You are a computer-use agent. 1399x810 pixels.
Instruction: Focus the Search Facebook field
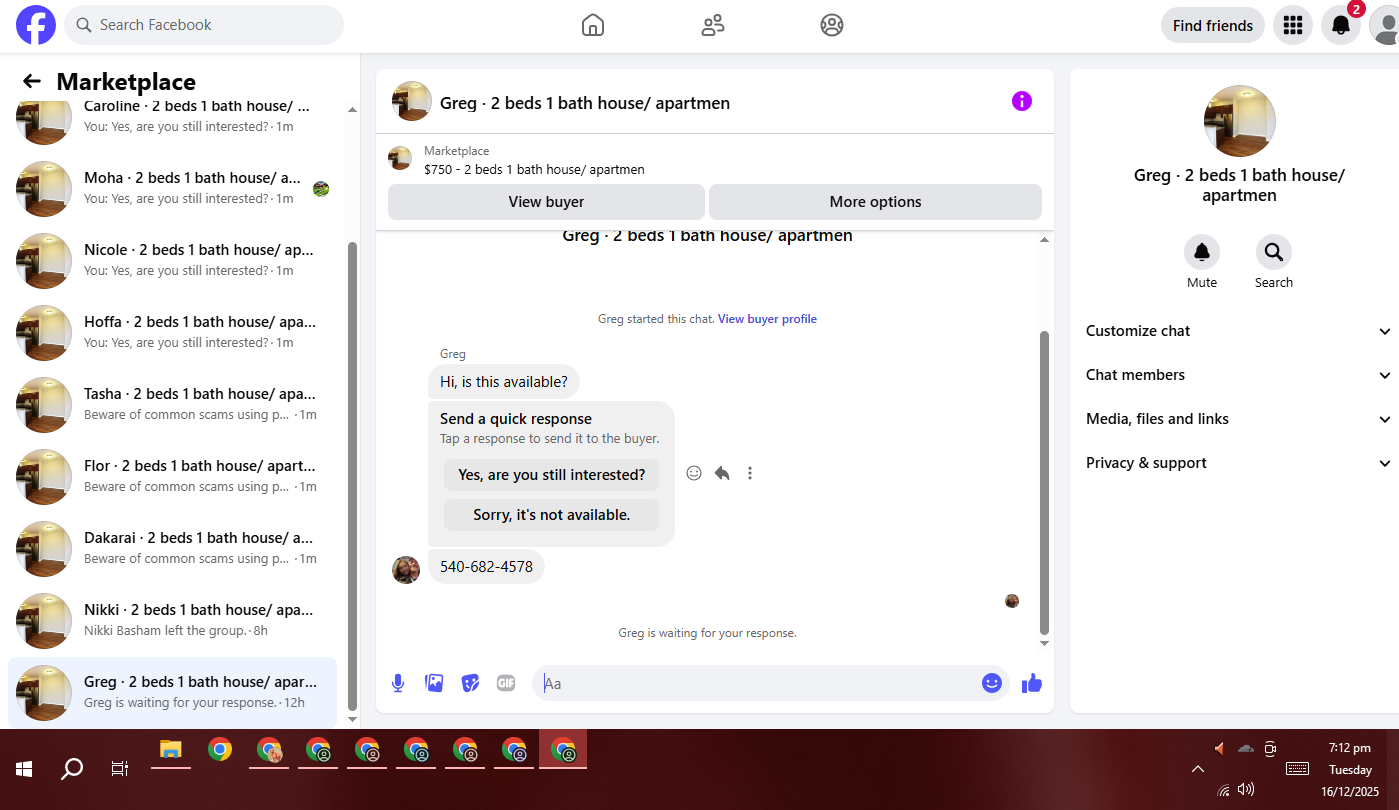pyautogui.click(x=204, y=25)
